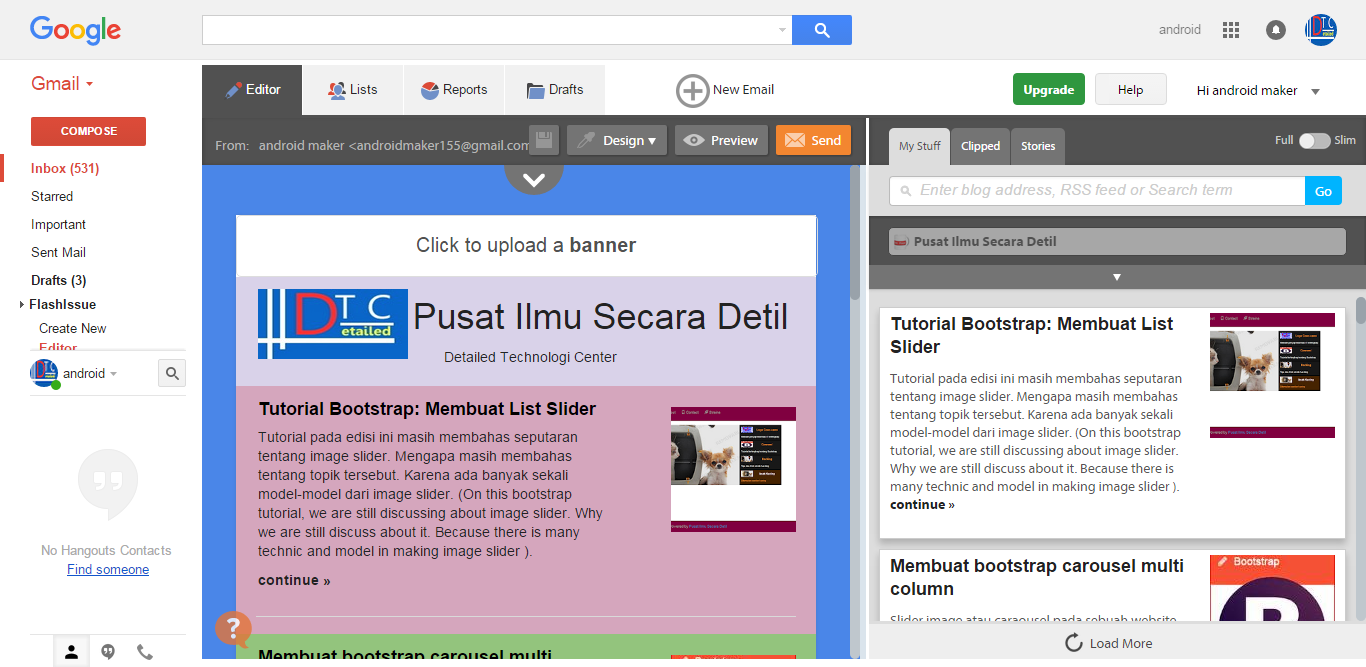Viewport: 1366px width, 667px height.
Task: Open the Gmail dropdown menu
Action: [62, 84]
